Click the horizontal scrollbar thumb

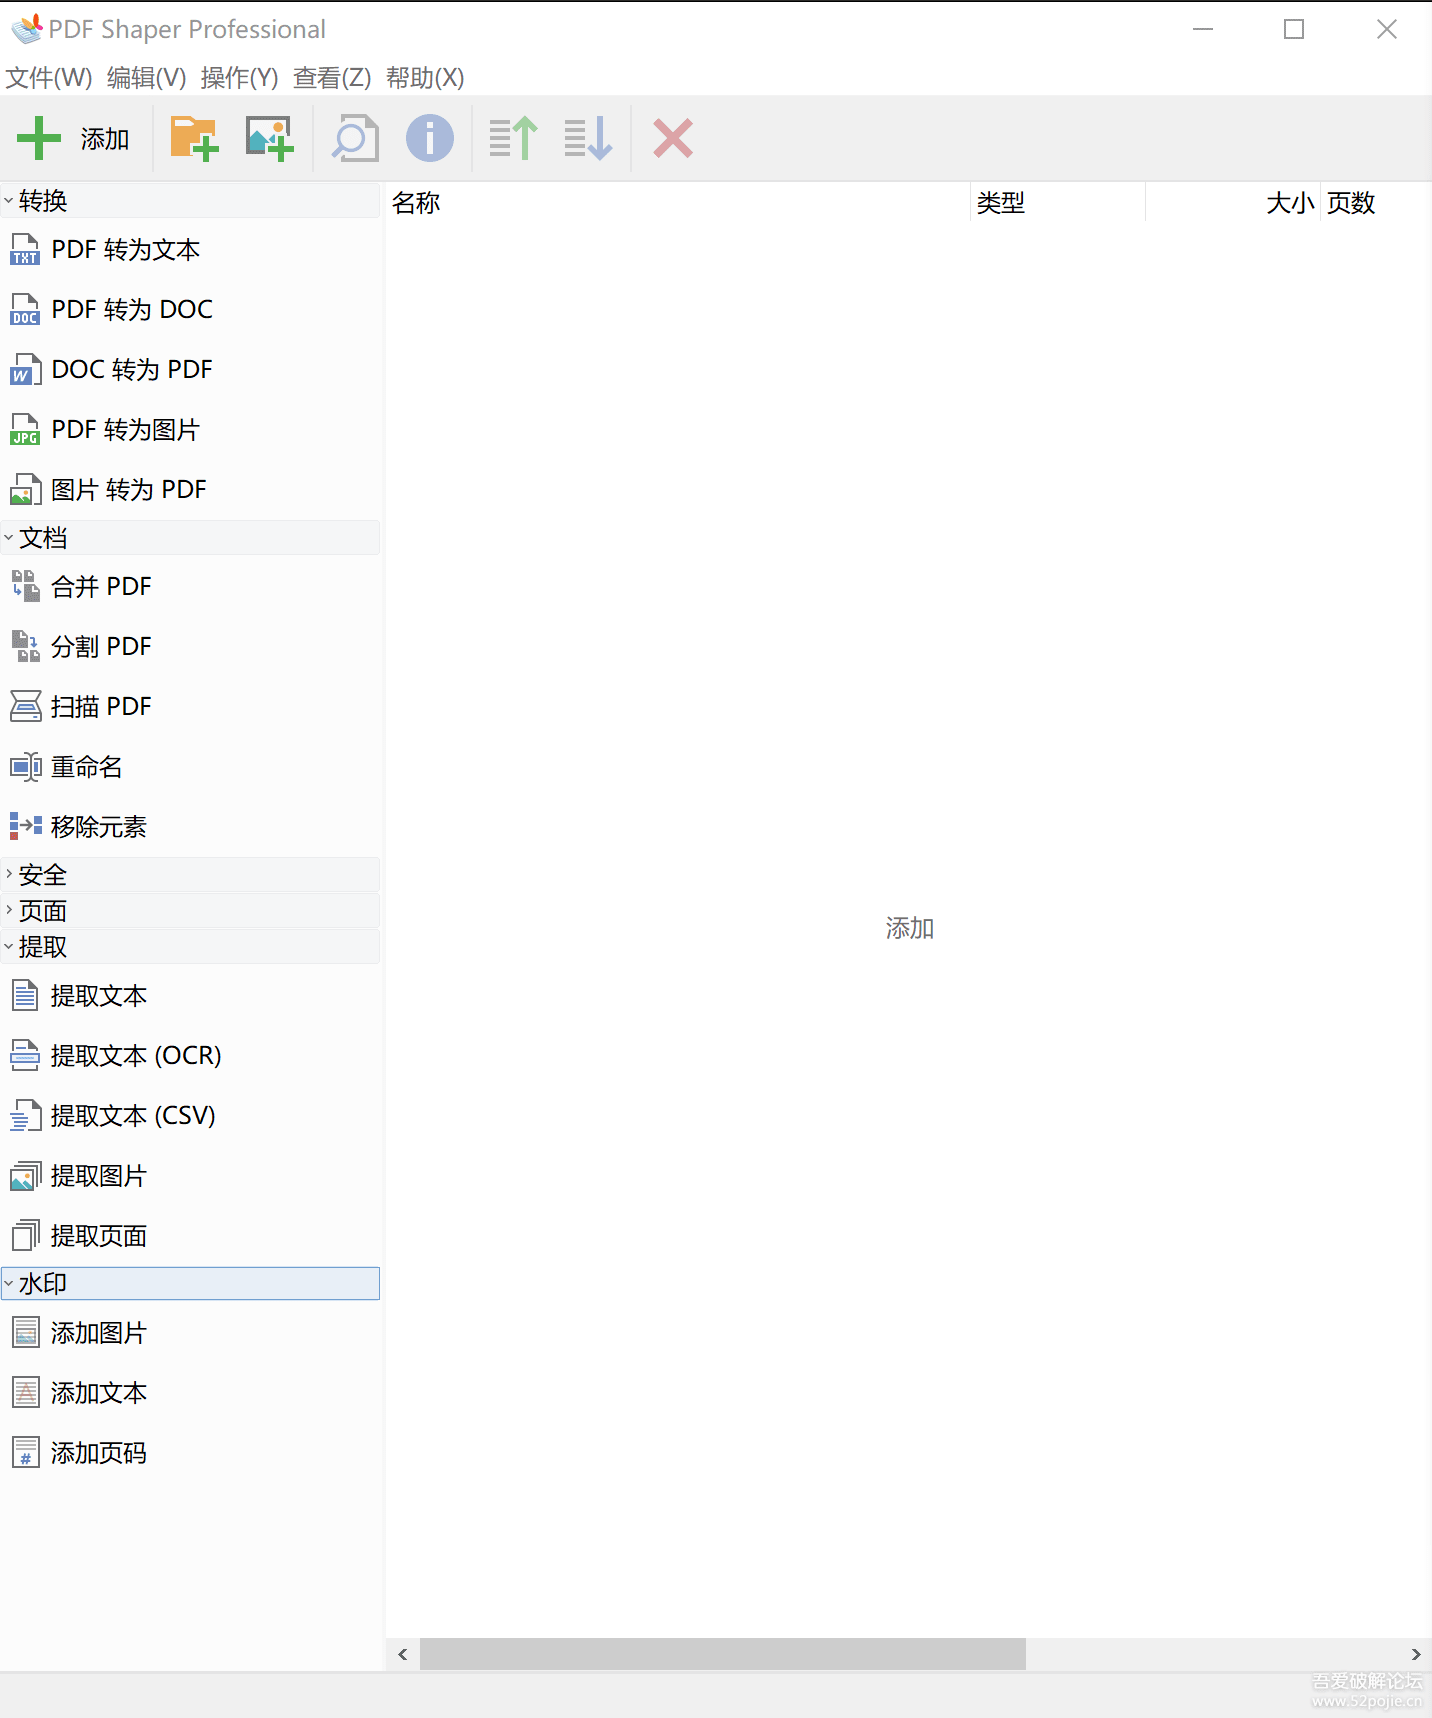pos(723,1654)
